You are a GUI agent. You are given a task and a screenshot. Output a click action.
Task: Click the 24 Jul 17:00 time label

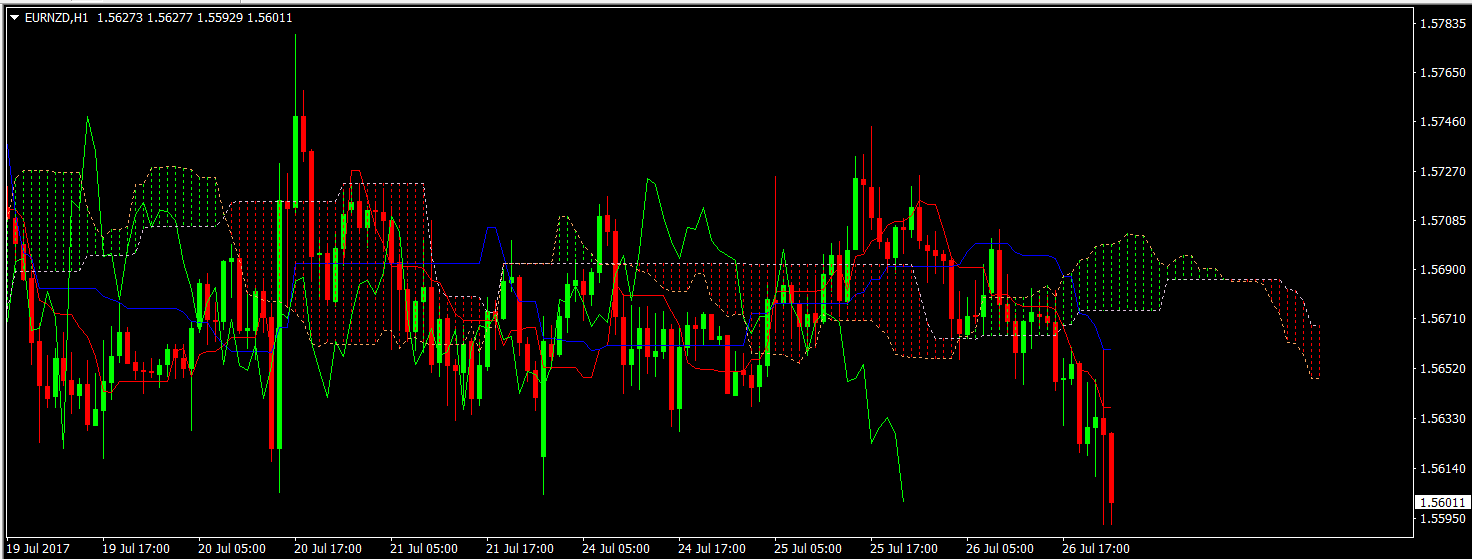pyautogui.click(x=713, y=549)
